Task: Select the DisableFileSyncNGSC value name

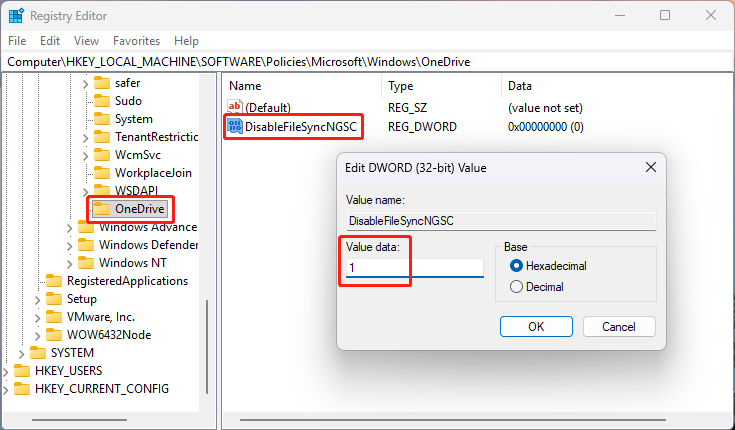Action: click(x=301, y=127)
